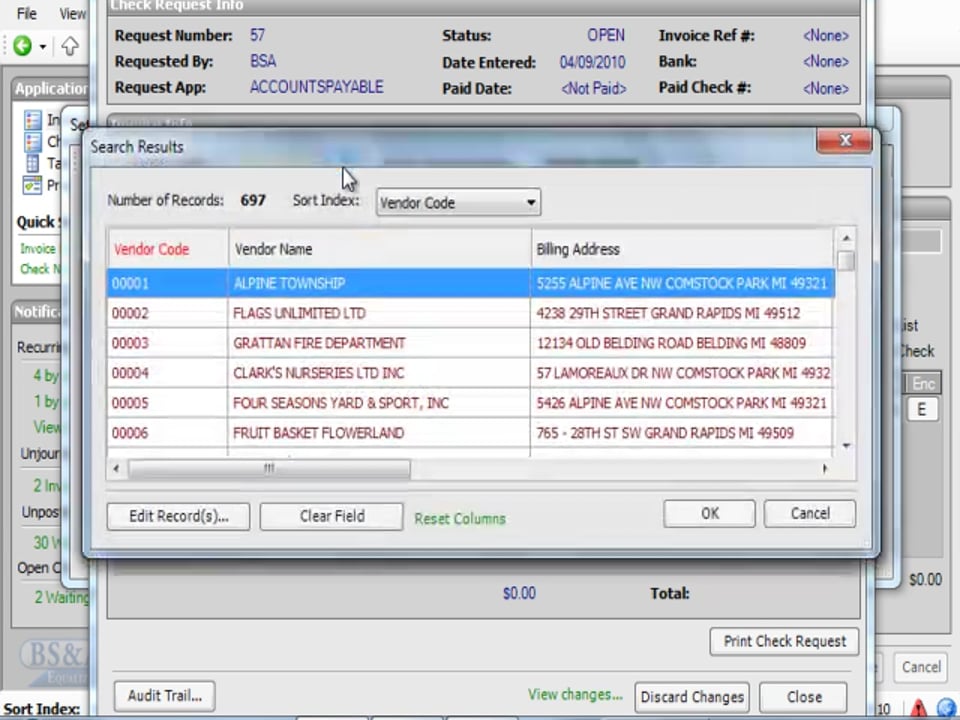Click the blue globe icon in status bar

pos(947,709)
